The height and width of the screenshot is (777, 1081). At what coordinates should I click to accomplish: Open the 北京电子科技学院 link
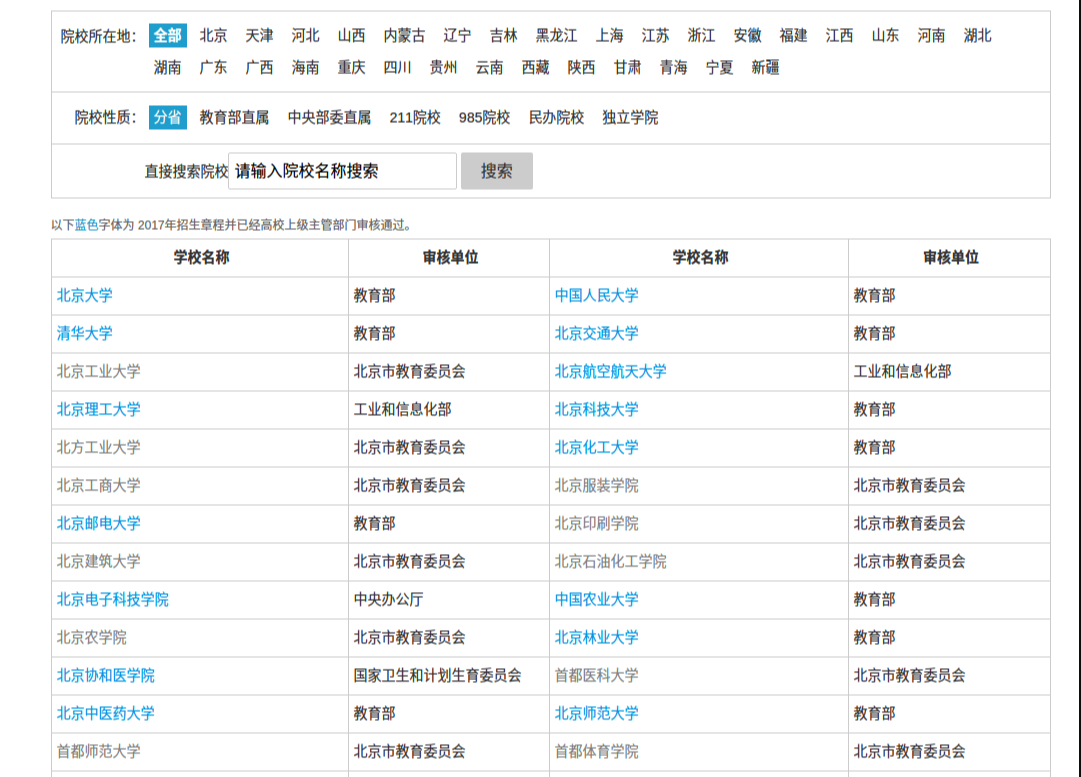(113, 599)
